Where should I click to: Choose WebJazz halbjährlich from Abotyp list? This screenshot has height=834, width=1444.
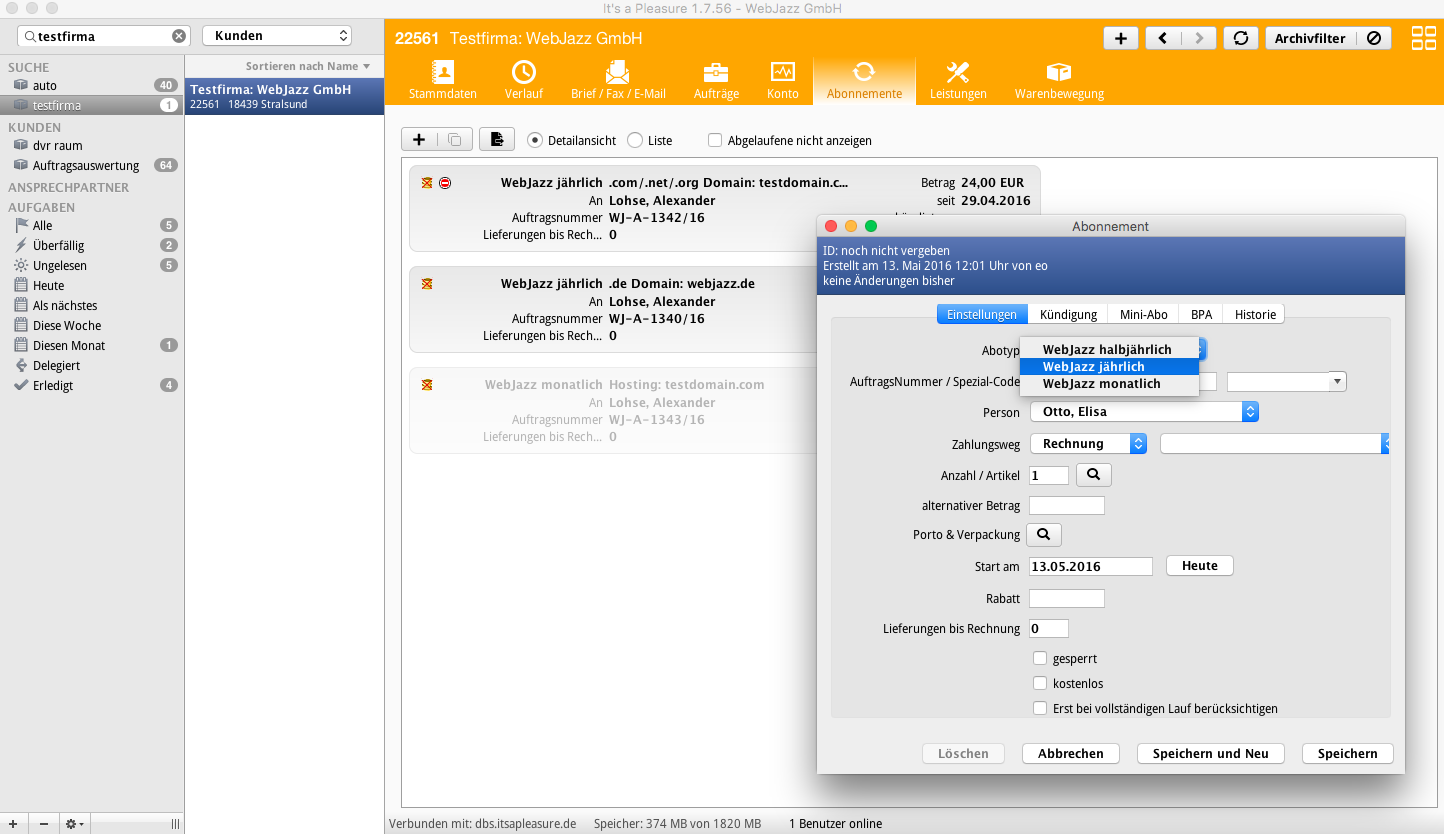[1109, 349]
